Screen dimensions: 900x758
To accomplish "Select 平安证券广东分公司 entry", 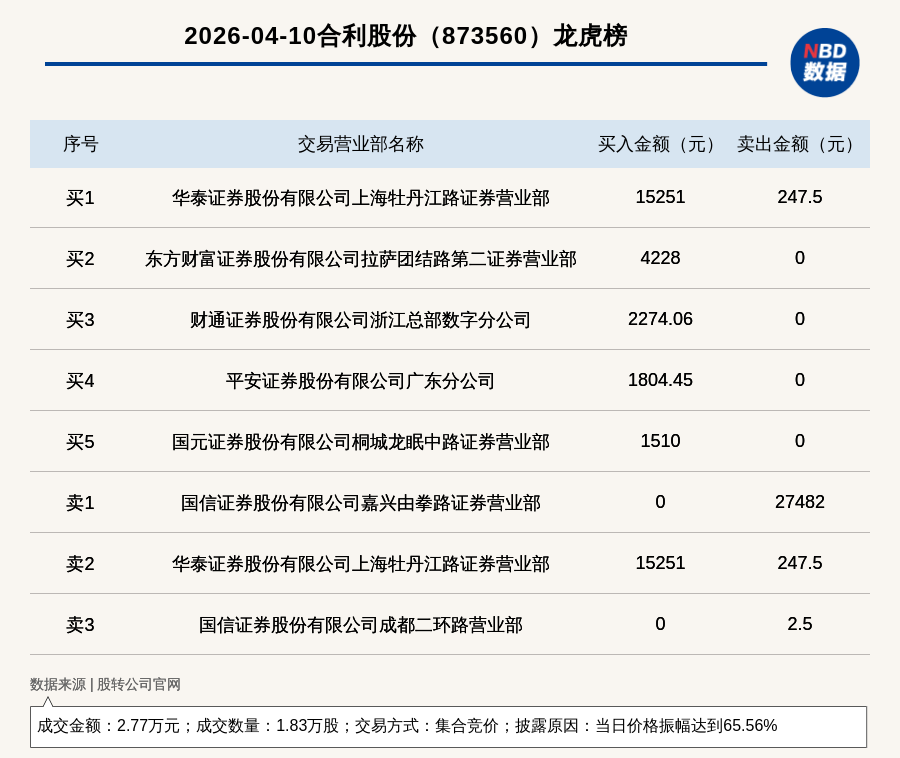I will (360, 381).
